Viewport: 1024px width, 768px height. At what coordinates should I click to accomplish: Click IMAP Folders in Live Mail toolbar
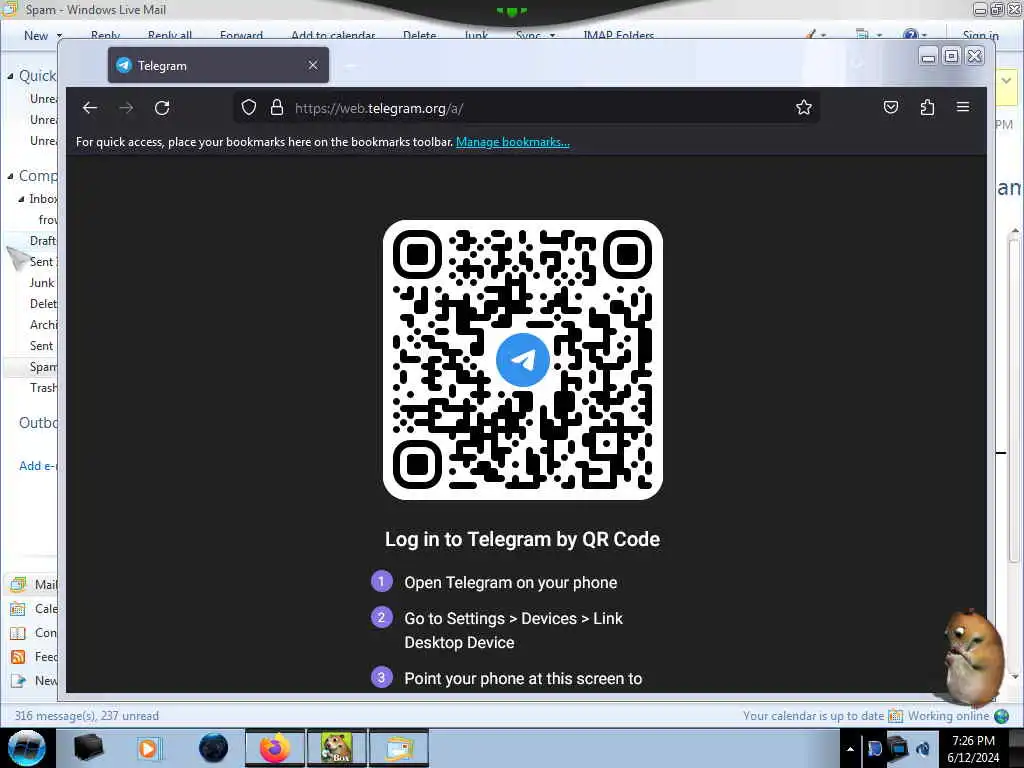tap(618, 35)
